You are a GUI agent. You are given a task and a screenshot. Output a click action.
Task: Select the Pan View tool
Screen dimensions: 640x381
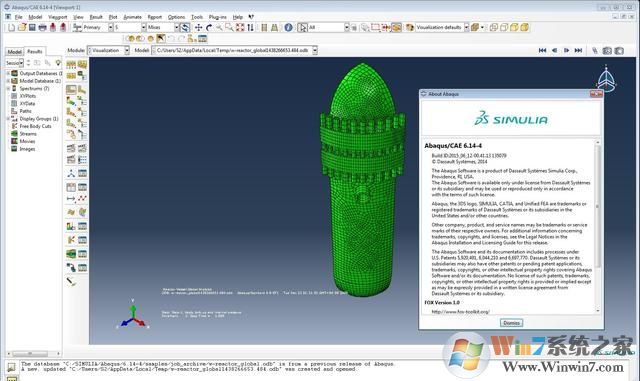(x=198, y=27)
